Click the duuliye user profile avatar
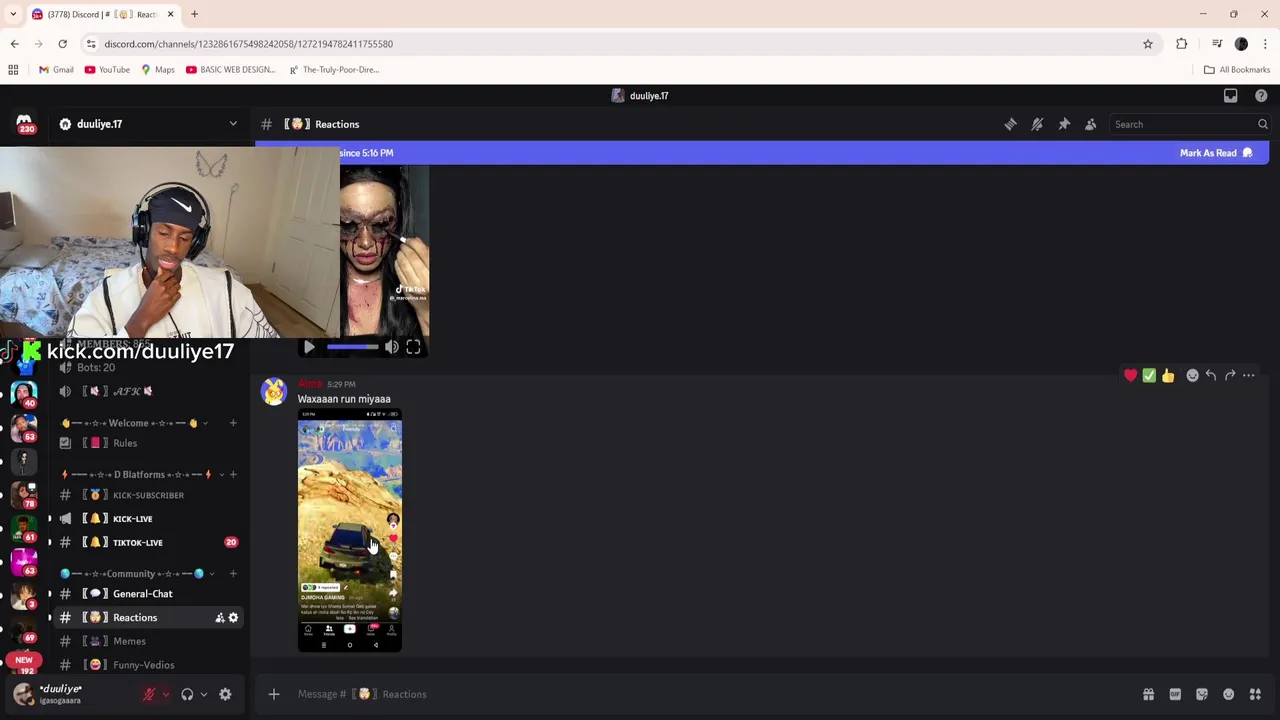Viewport: 1280px width, 720px height. [x=24, y=695]
